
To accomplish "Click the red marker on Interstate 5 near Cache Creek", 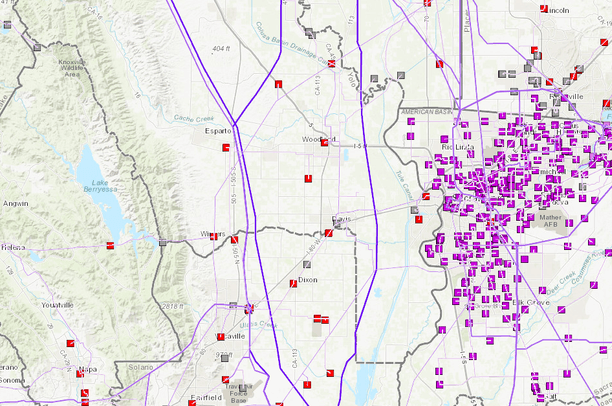I will 278,84.
